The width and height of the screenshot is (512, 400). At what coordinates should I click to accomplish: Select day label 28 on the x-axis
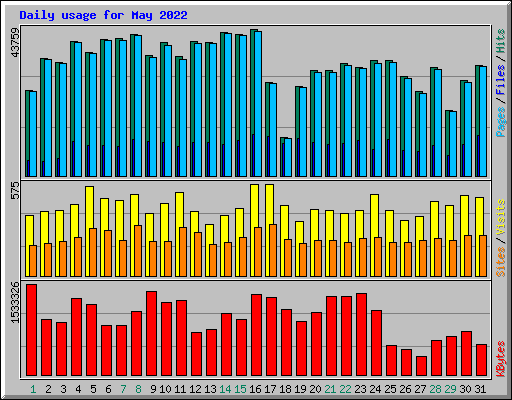pos(435,389)
